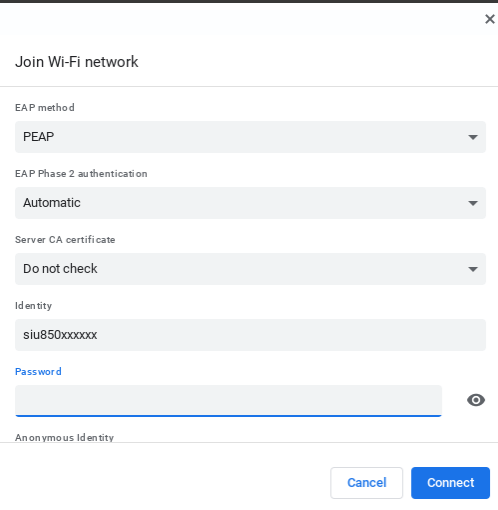Image resolution: width=498 pixels, height=510 pixels.
Task: Open the Server CA certificate dropdown
Action: tap(250, 269)
